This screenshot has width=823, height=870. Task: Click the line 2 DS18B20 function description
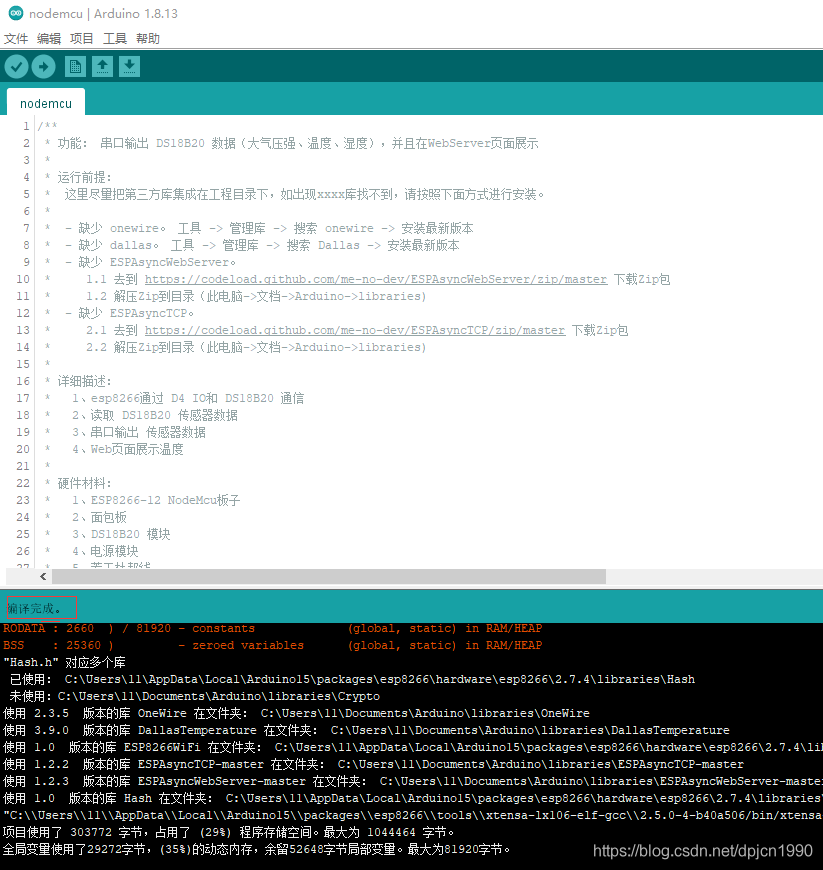[298, 144]
